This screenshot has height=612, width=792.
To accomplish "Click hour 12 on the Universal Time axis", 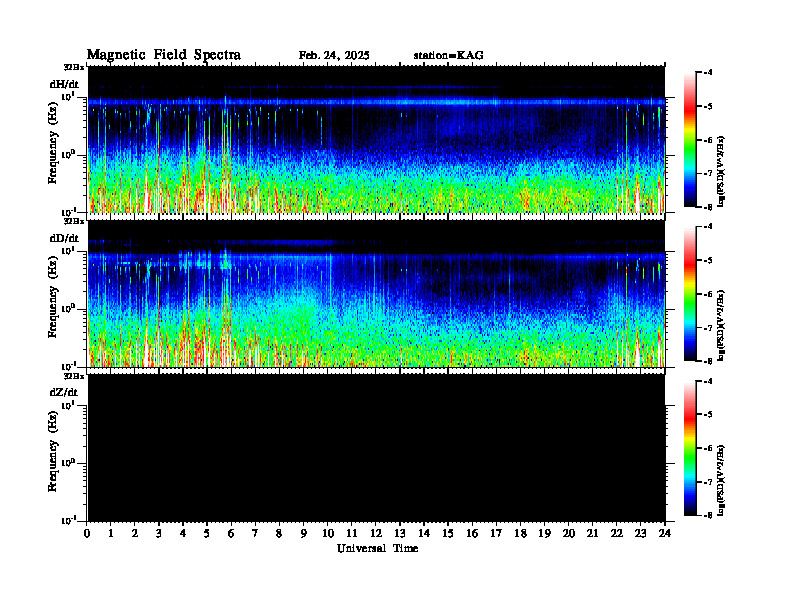I will tap(376, 534).
